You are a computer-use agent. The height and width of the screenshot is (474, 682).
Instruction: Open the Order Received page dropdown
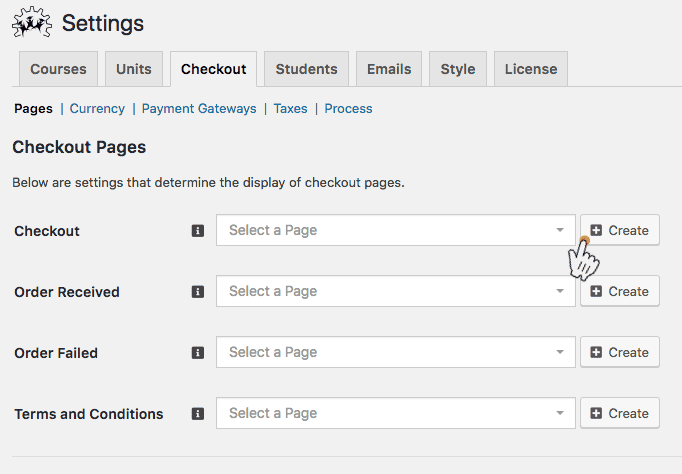pos(396,291)
